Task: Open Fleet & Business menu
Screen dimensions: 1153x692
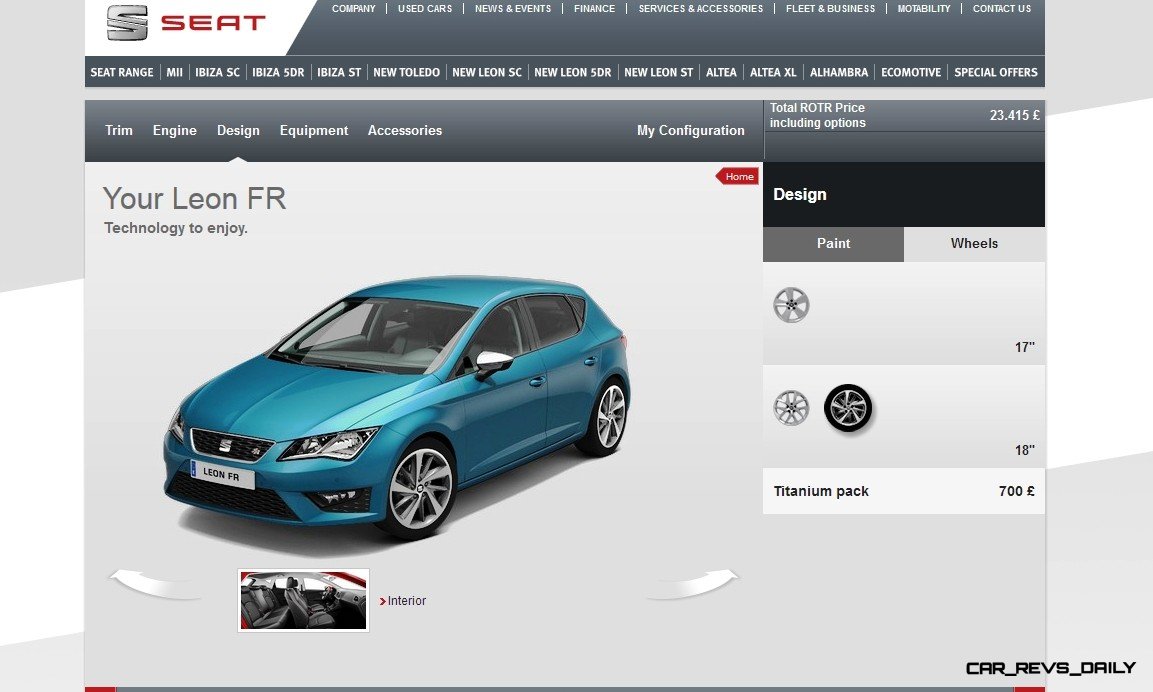Action: (x=830, y=9)
